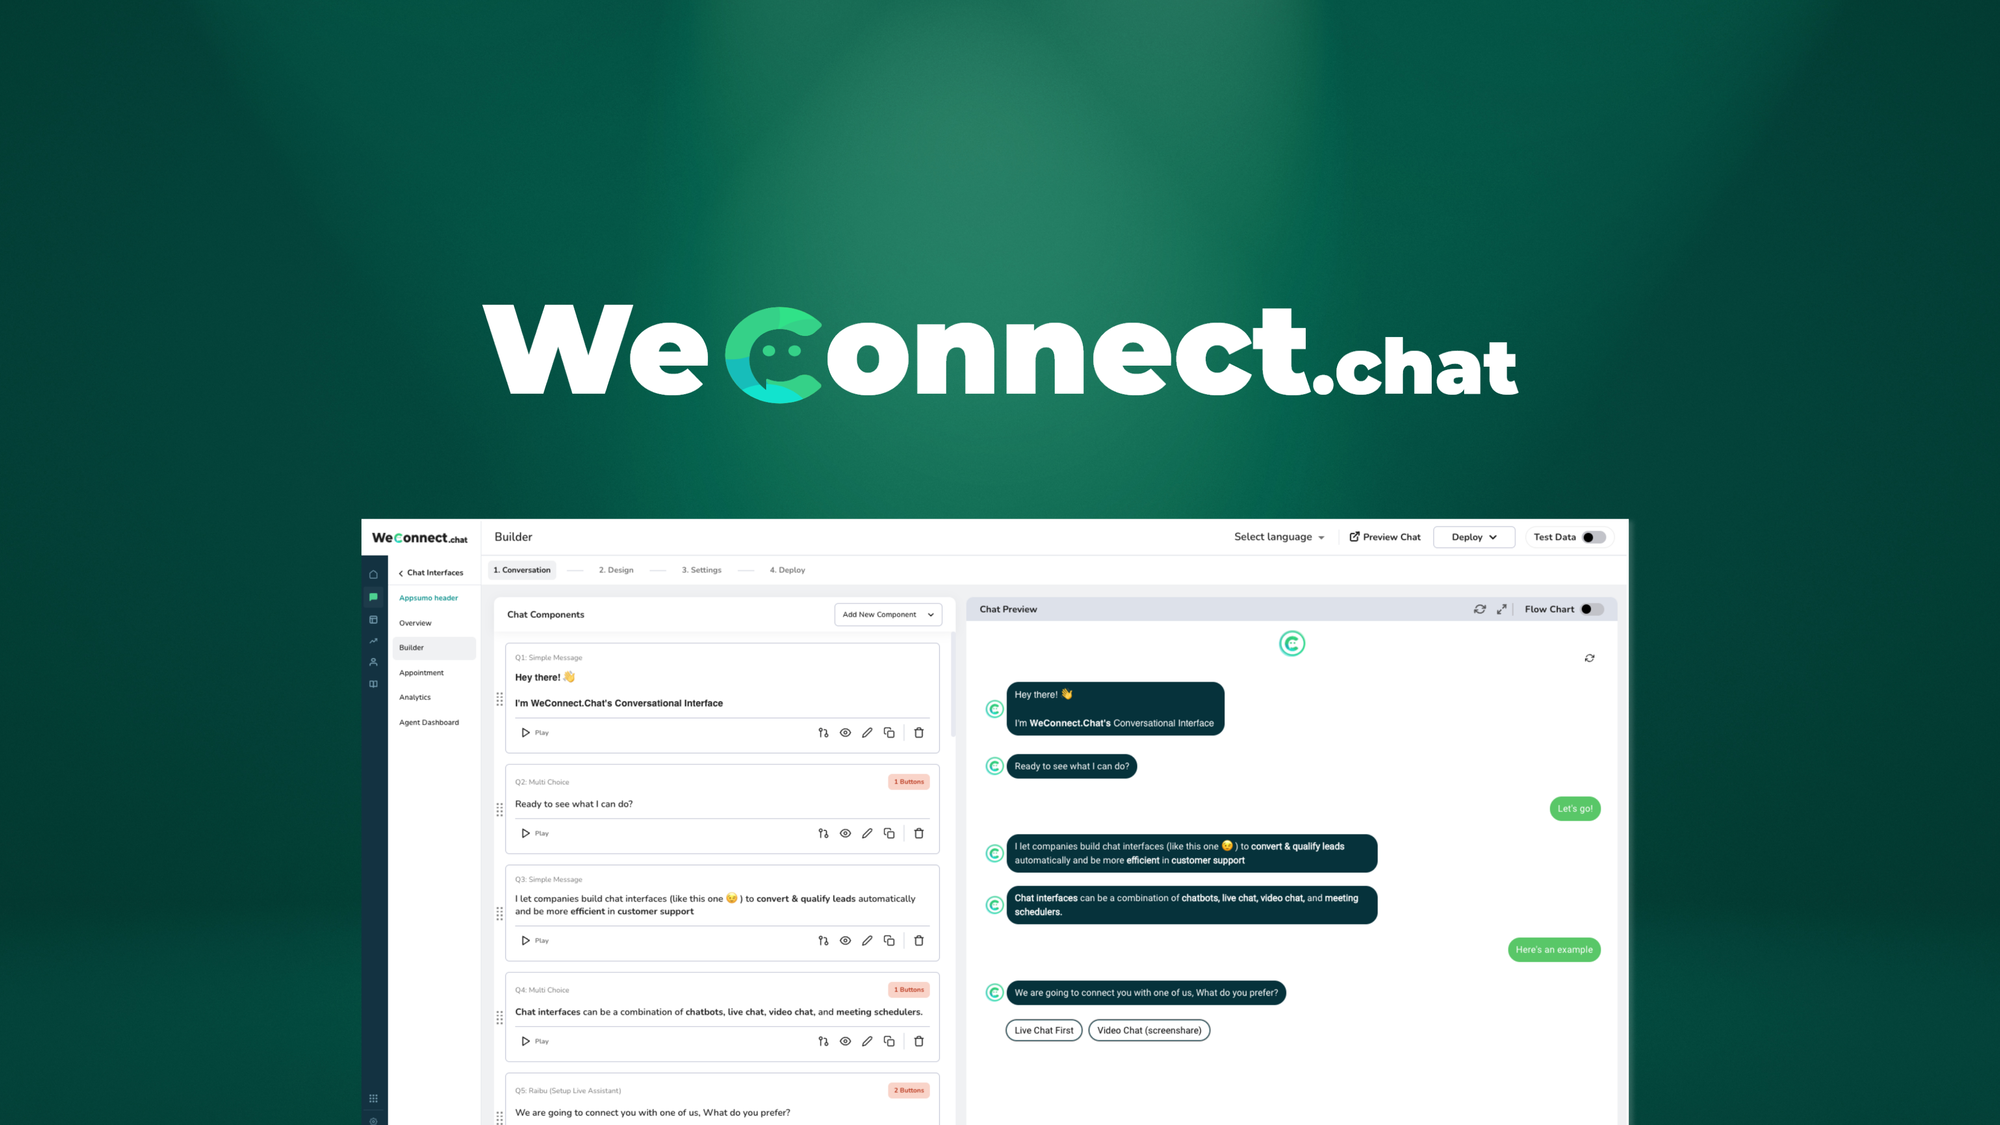
Task: Click the refresh icon in Chat Preview
Action: [x=1479, y=609]
